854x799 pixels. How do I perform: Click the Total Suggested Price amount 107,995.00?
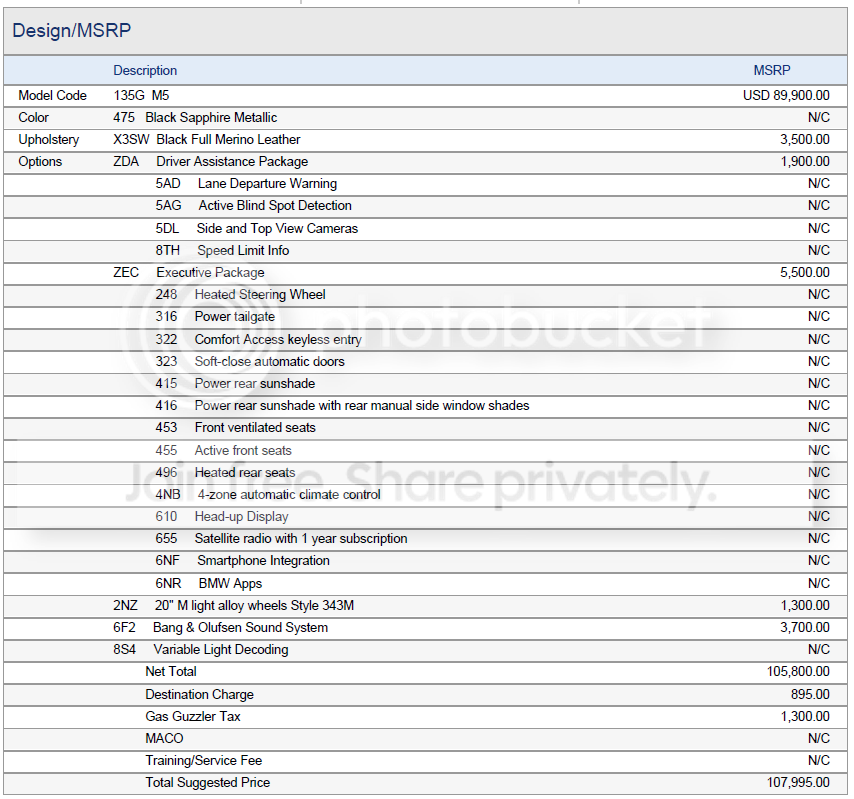(798, 783)
